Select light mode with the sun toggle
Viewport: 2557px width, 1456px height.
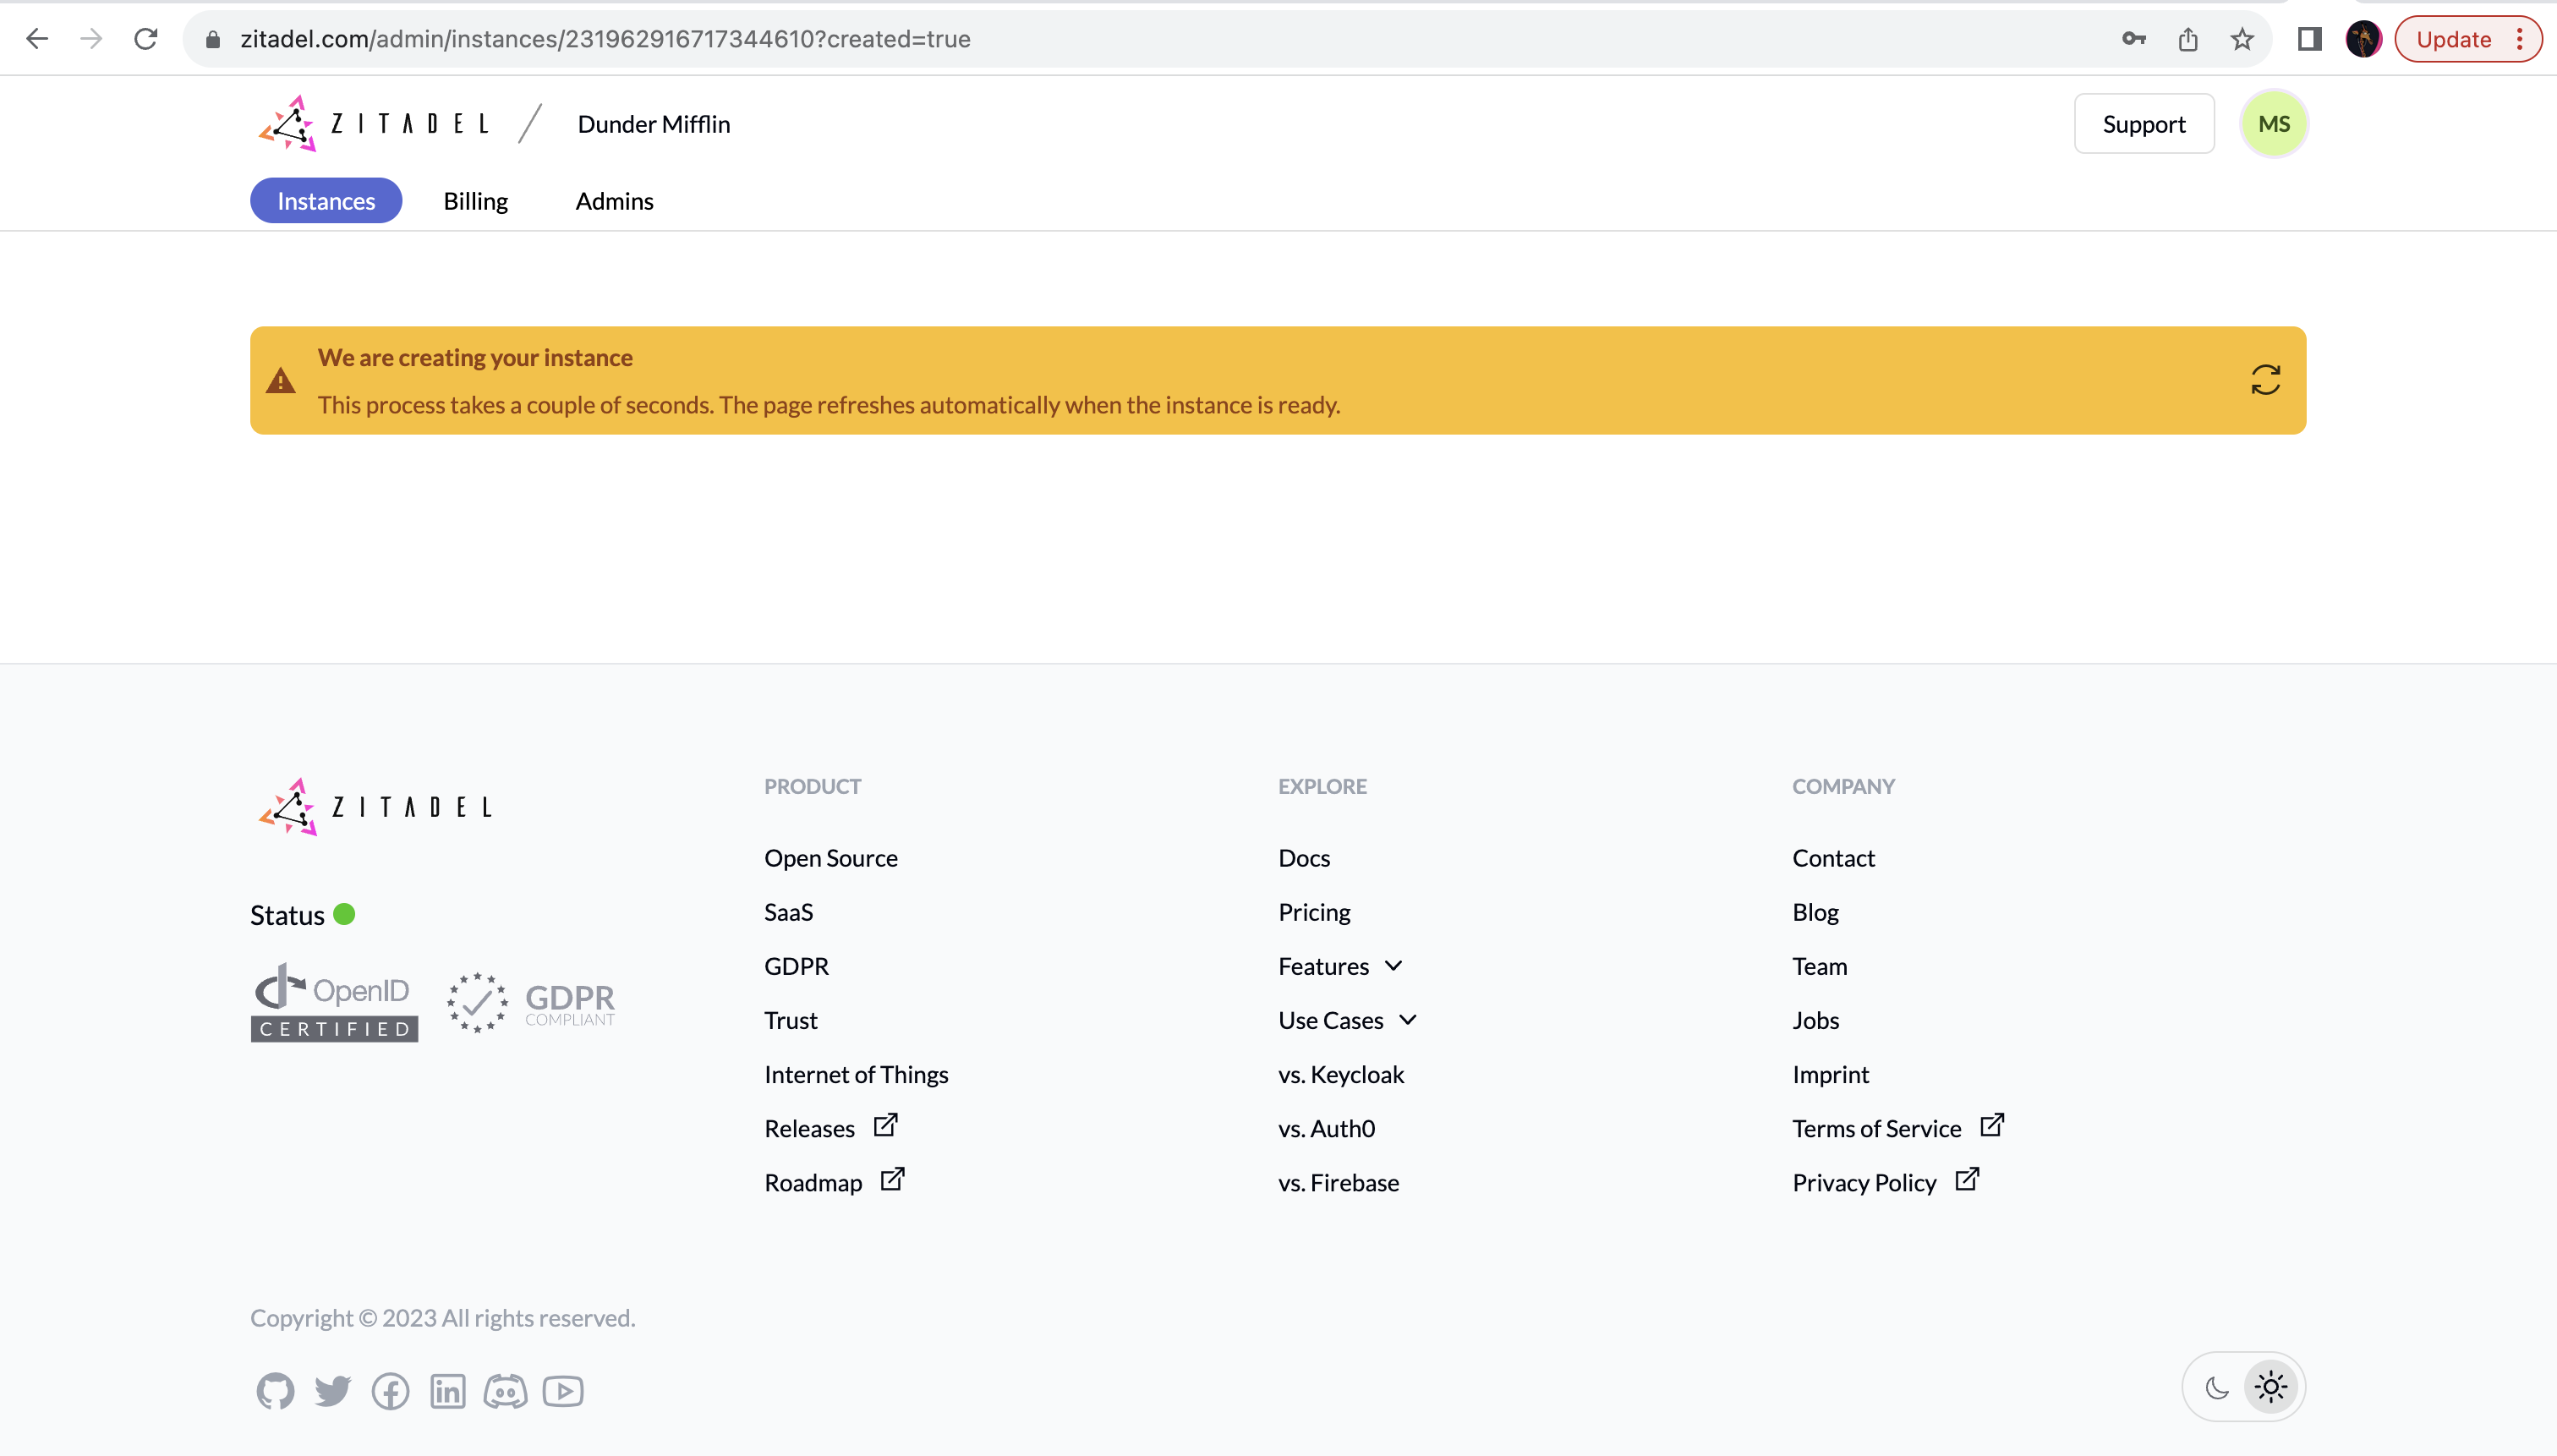coord(2271,1387)
